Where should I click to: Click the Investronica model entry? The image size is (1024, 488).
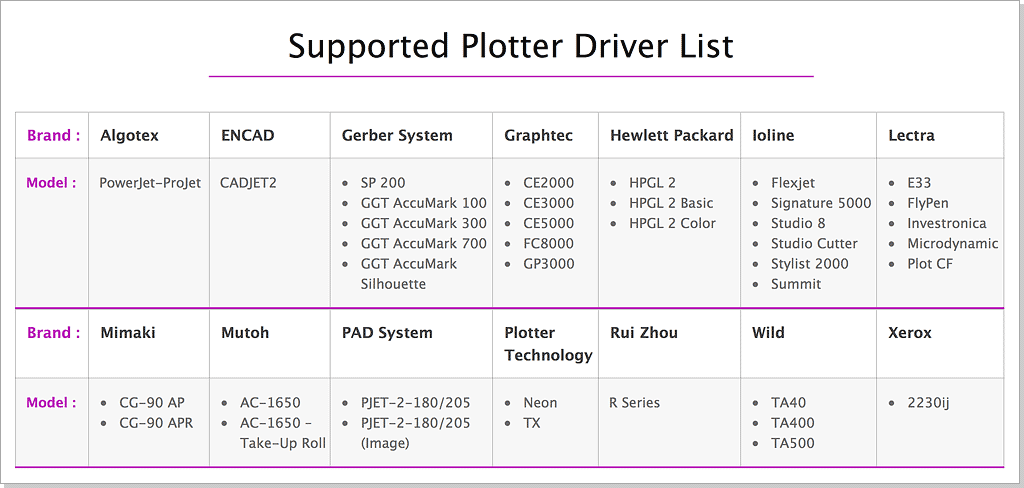tap(946, 223)
